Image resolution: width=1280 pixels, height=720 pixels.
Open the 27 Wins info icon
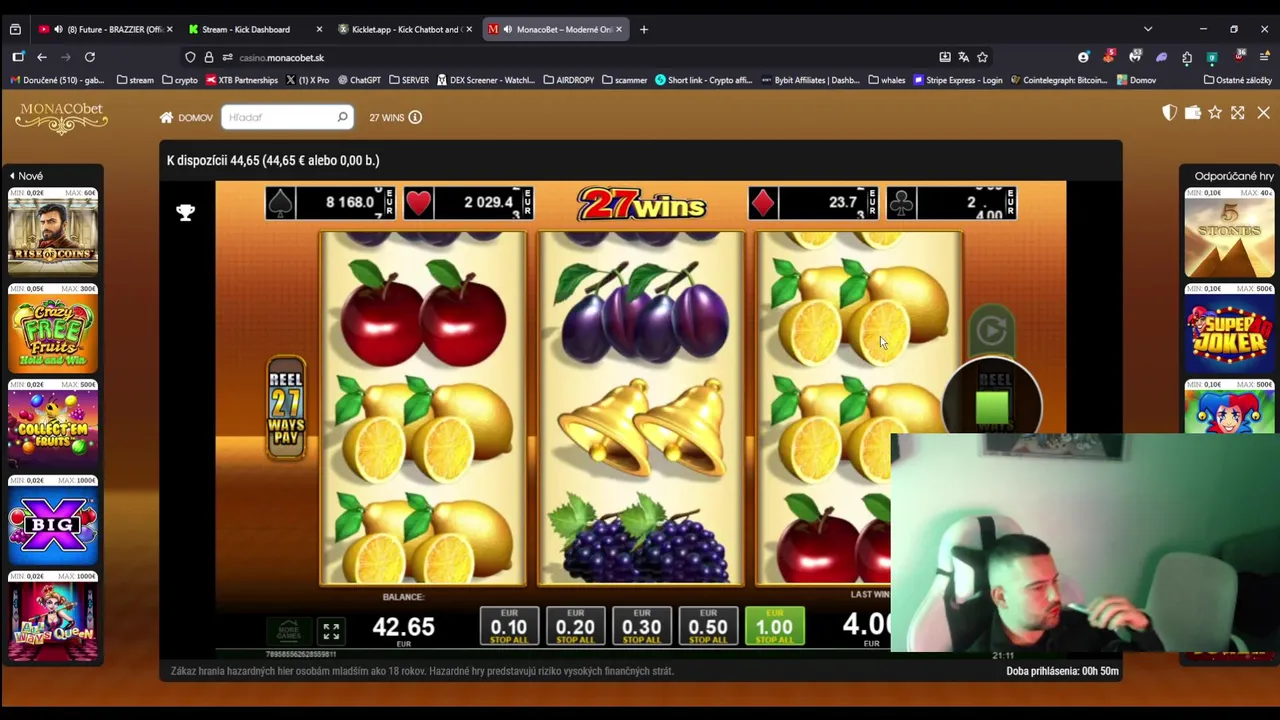click(415, 117)
